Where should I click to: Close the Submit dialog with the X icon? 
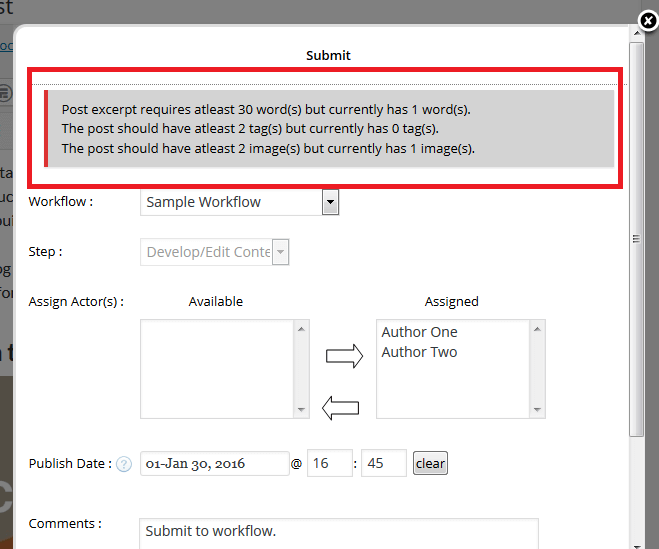click(x=647, y=19)
